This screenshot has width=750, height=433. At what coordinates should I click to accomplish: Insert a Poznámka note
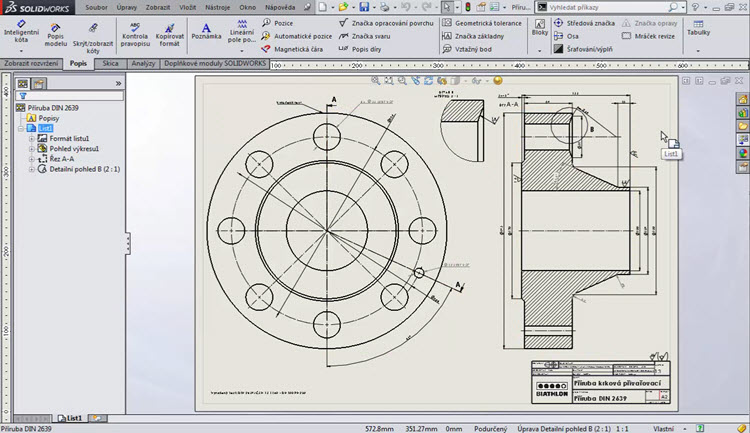206,32
